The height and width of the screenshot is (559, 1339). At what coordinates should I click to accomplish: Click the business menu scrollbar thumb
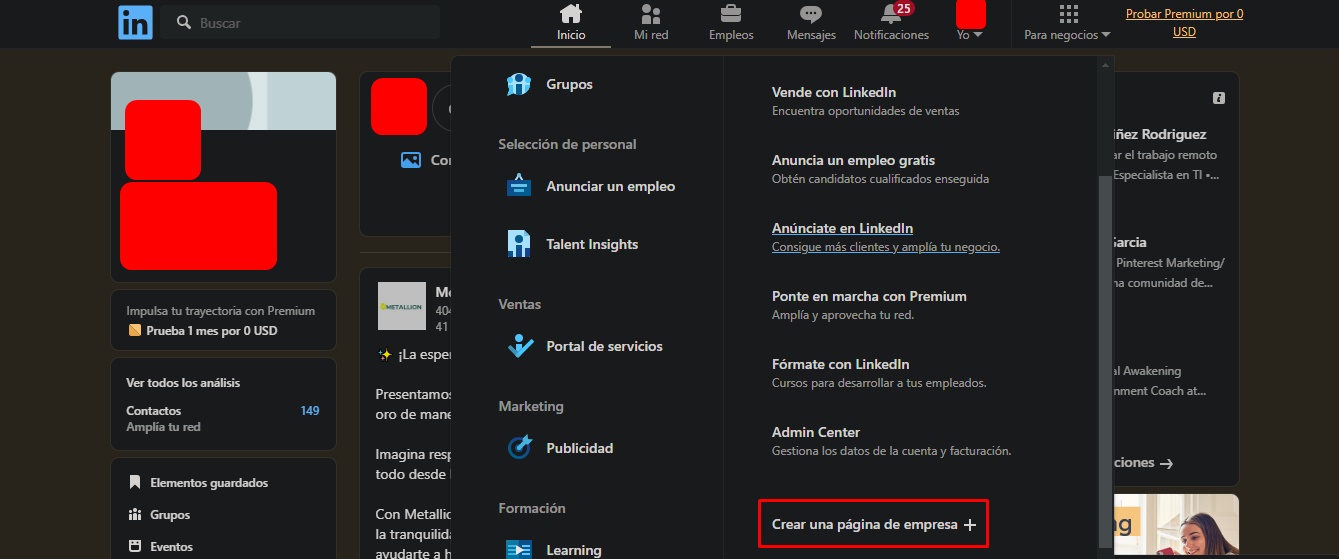1105,360
